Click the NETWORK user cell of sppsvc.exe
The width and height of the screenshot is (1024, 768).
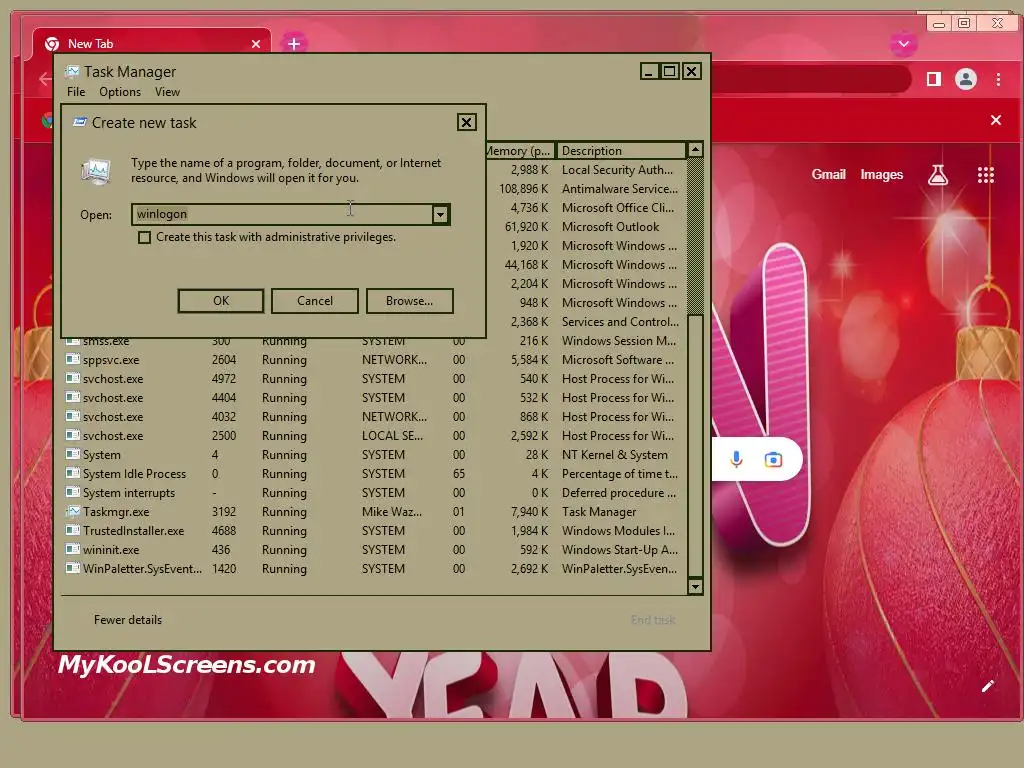[394, 360]
